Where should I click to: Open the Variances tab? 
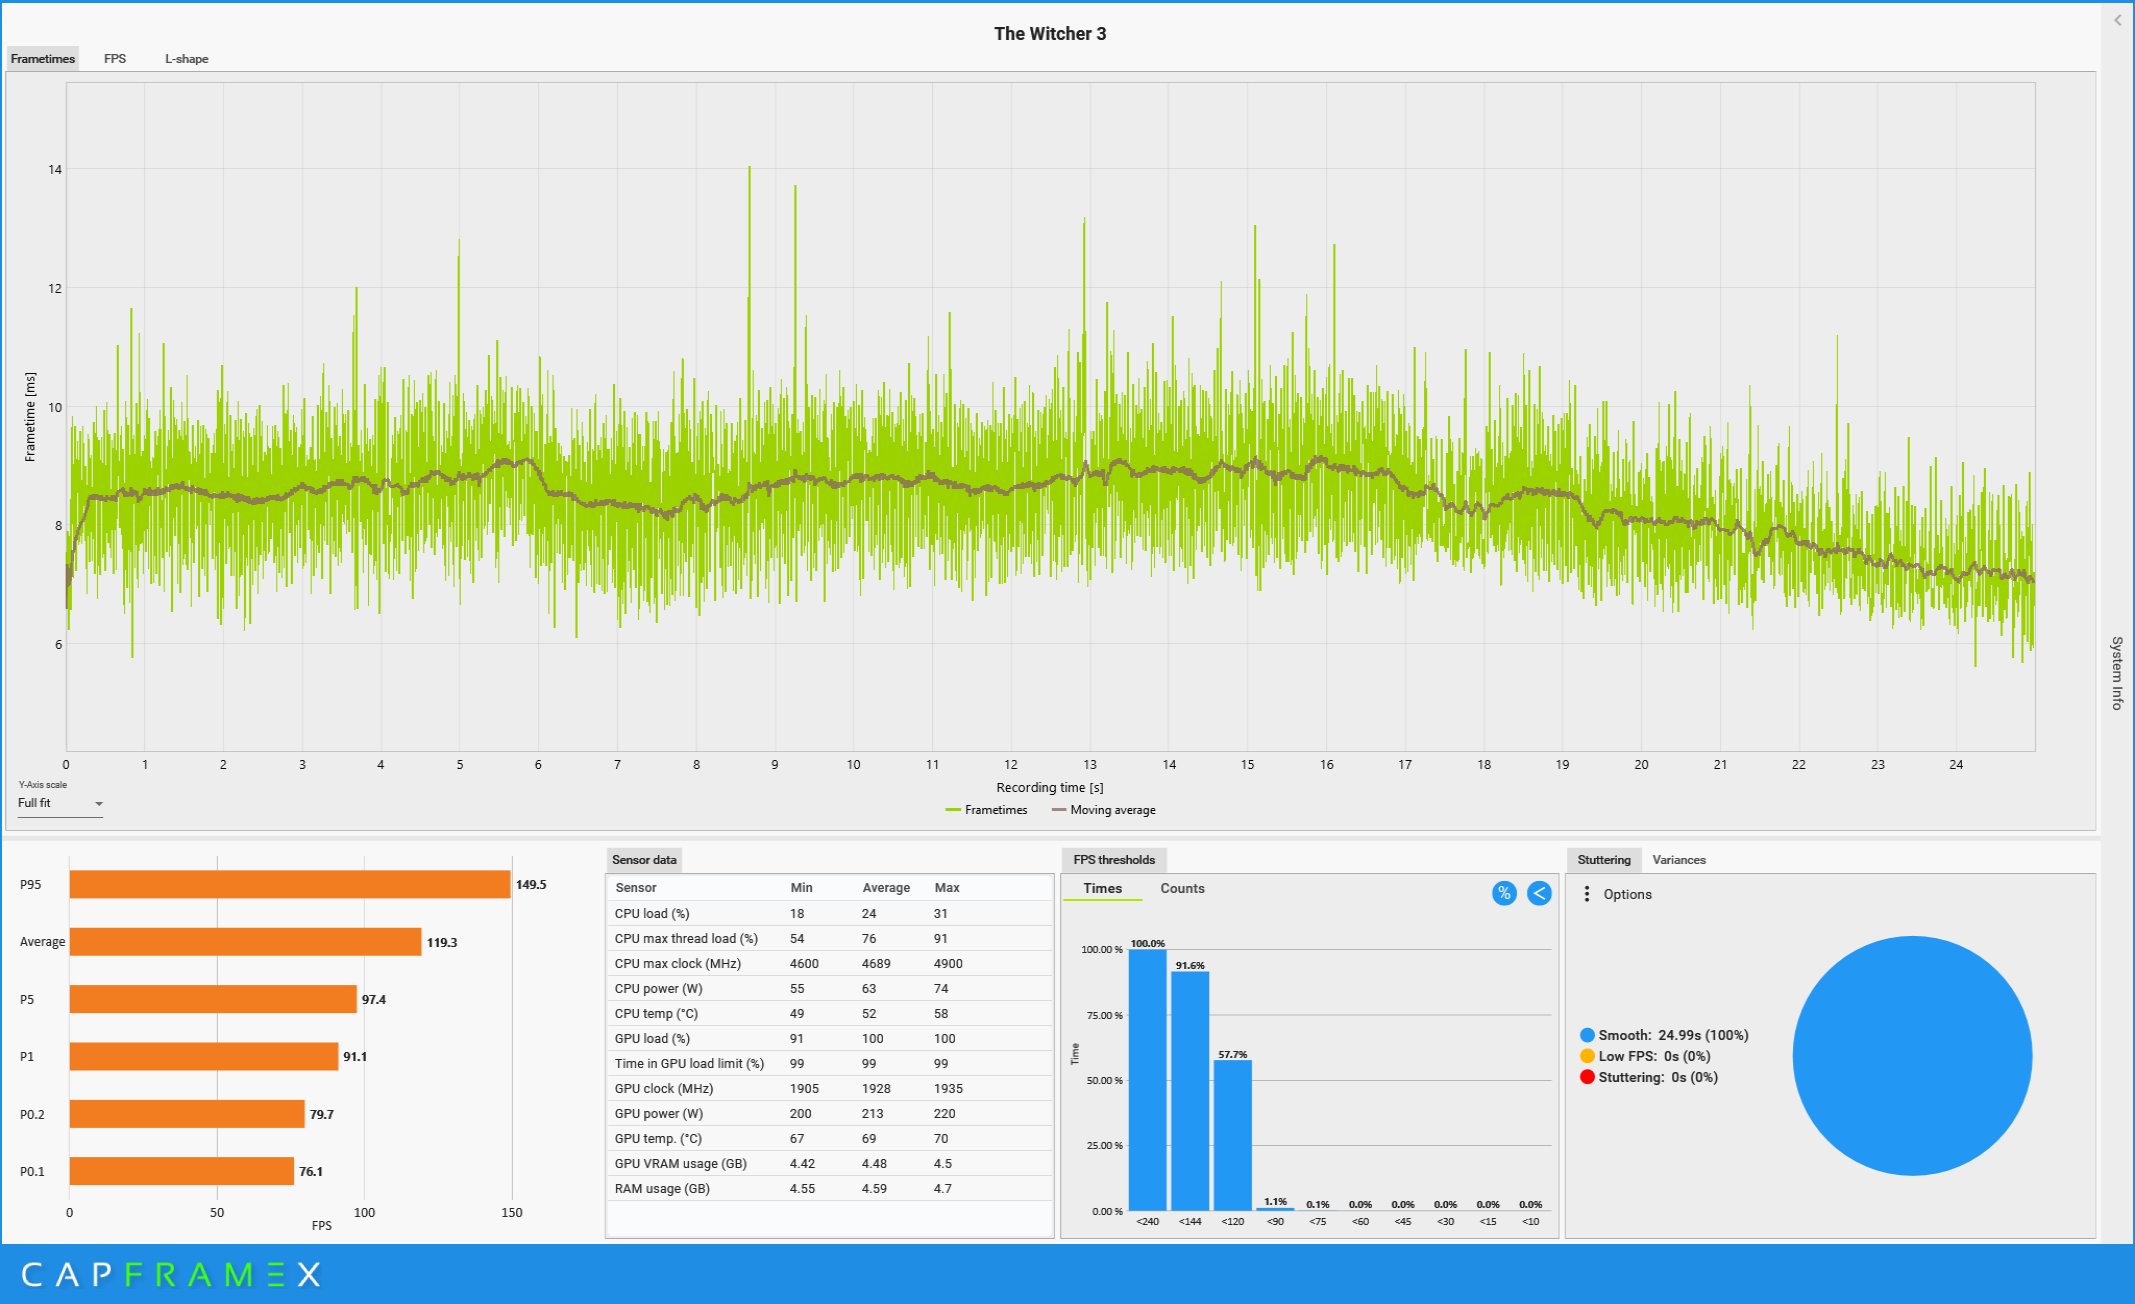1679,860
